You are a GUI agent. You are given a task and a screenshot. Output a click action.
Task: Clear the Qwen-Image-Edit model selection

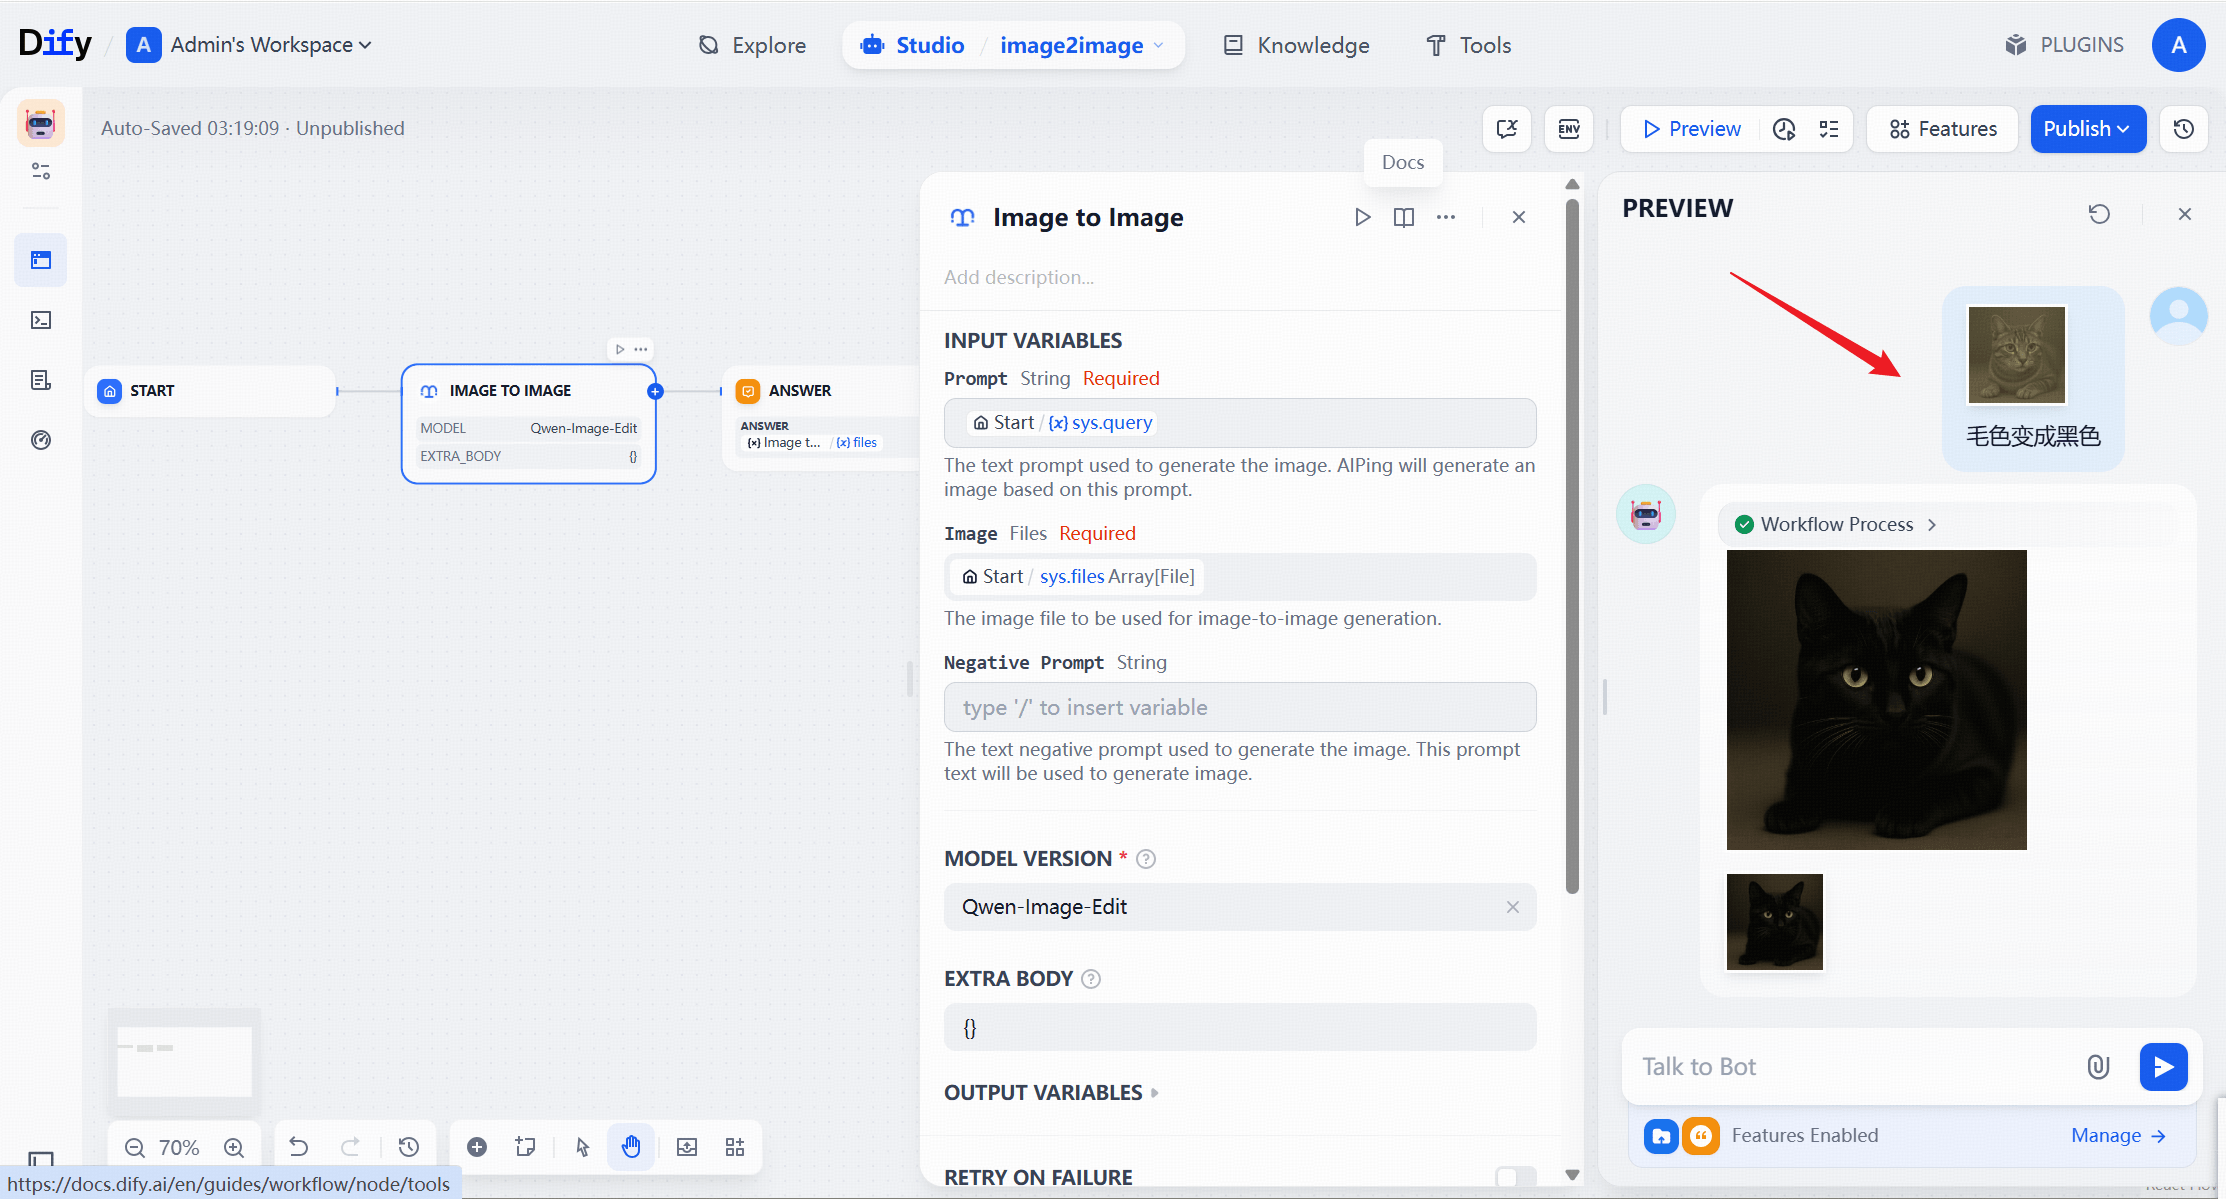pos(1512,907)
